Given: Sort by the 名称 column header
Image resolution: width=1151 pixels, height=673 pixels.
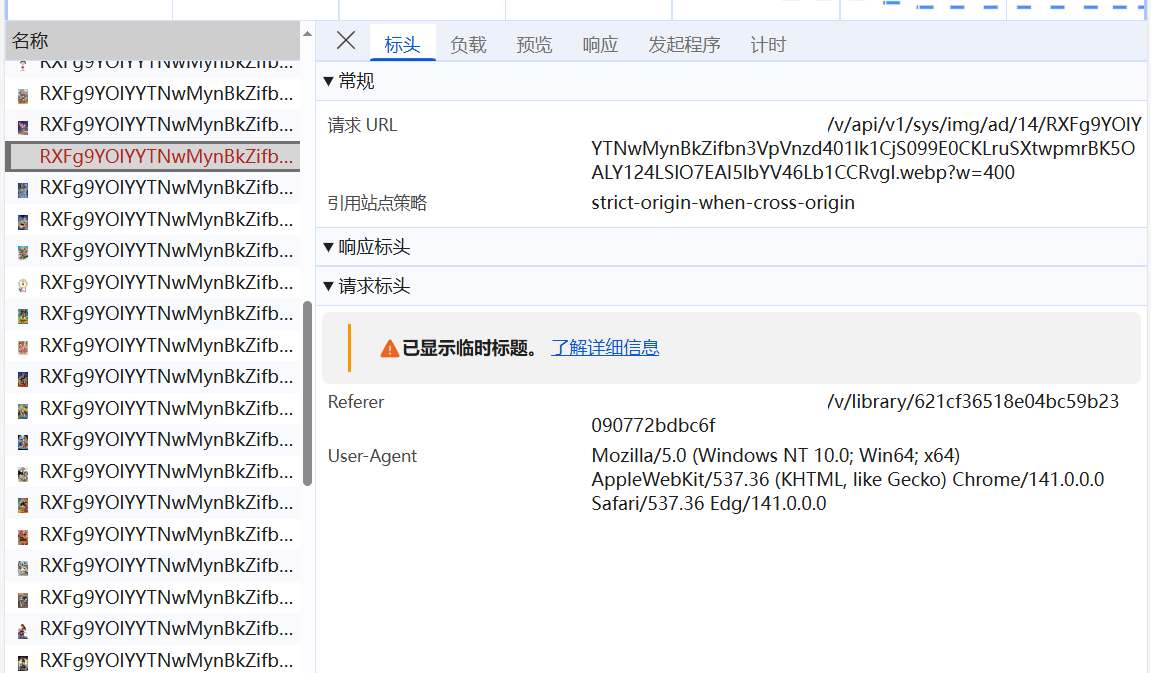Looking at the screenshot, I should click(152, 41).
